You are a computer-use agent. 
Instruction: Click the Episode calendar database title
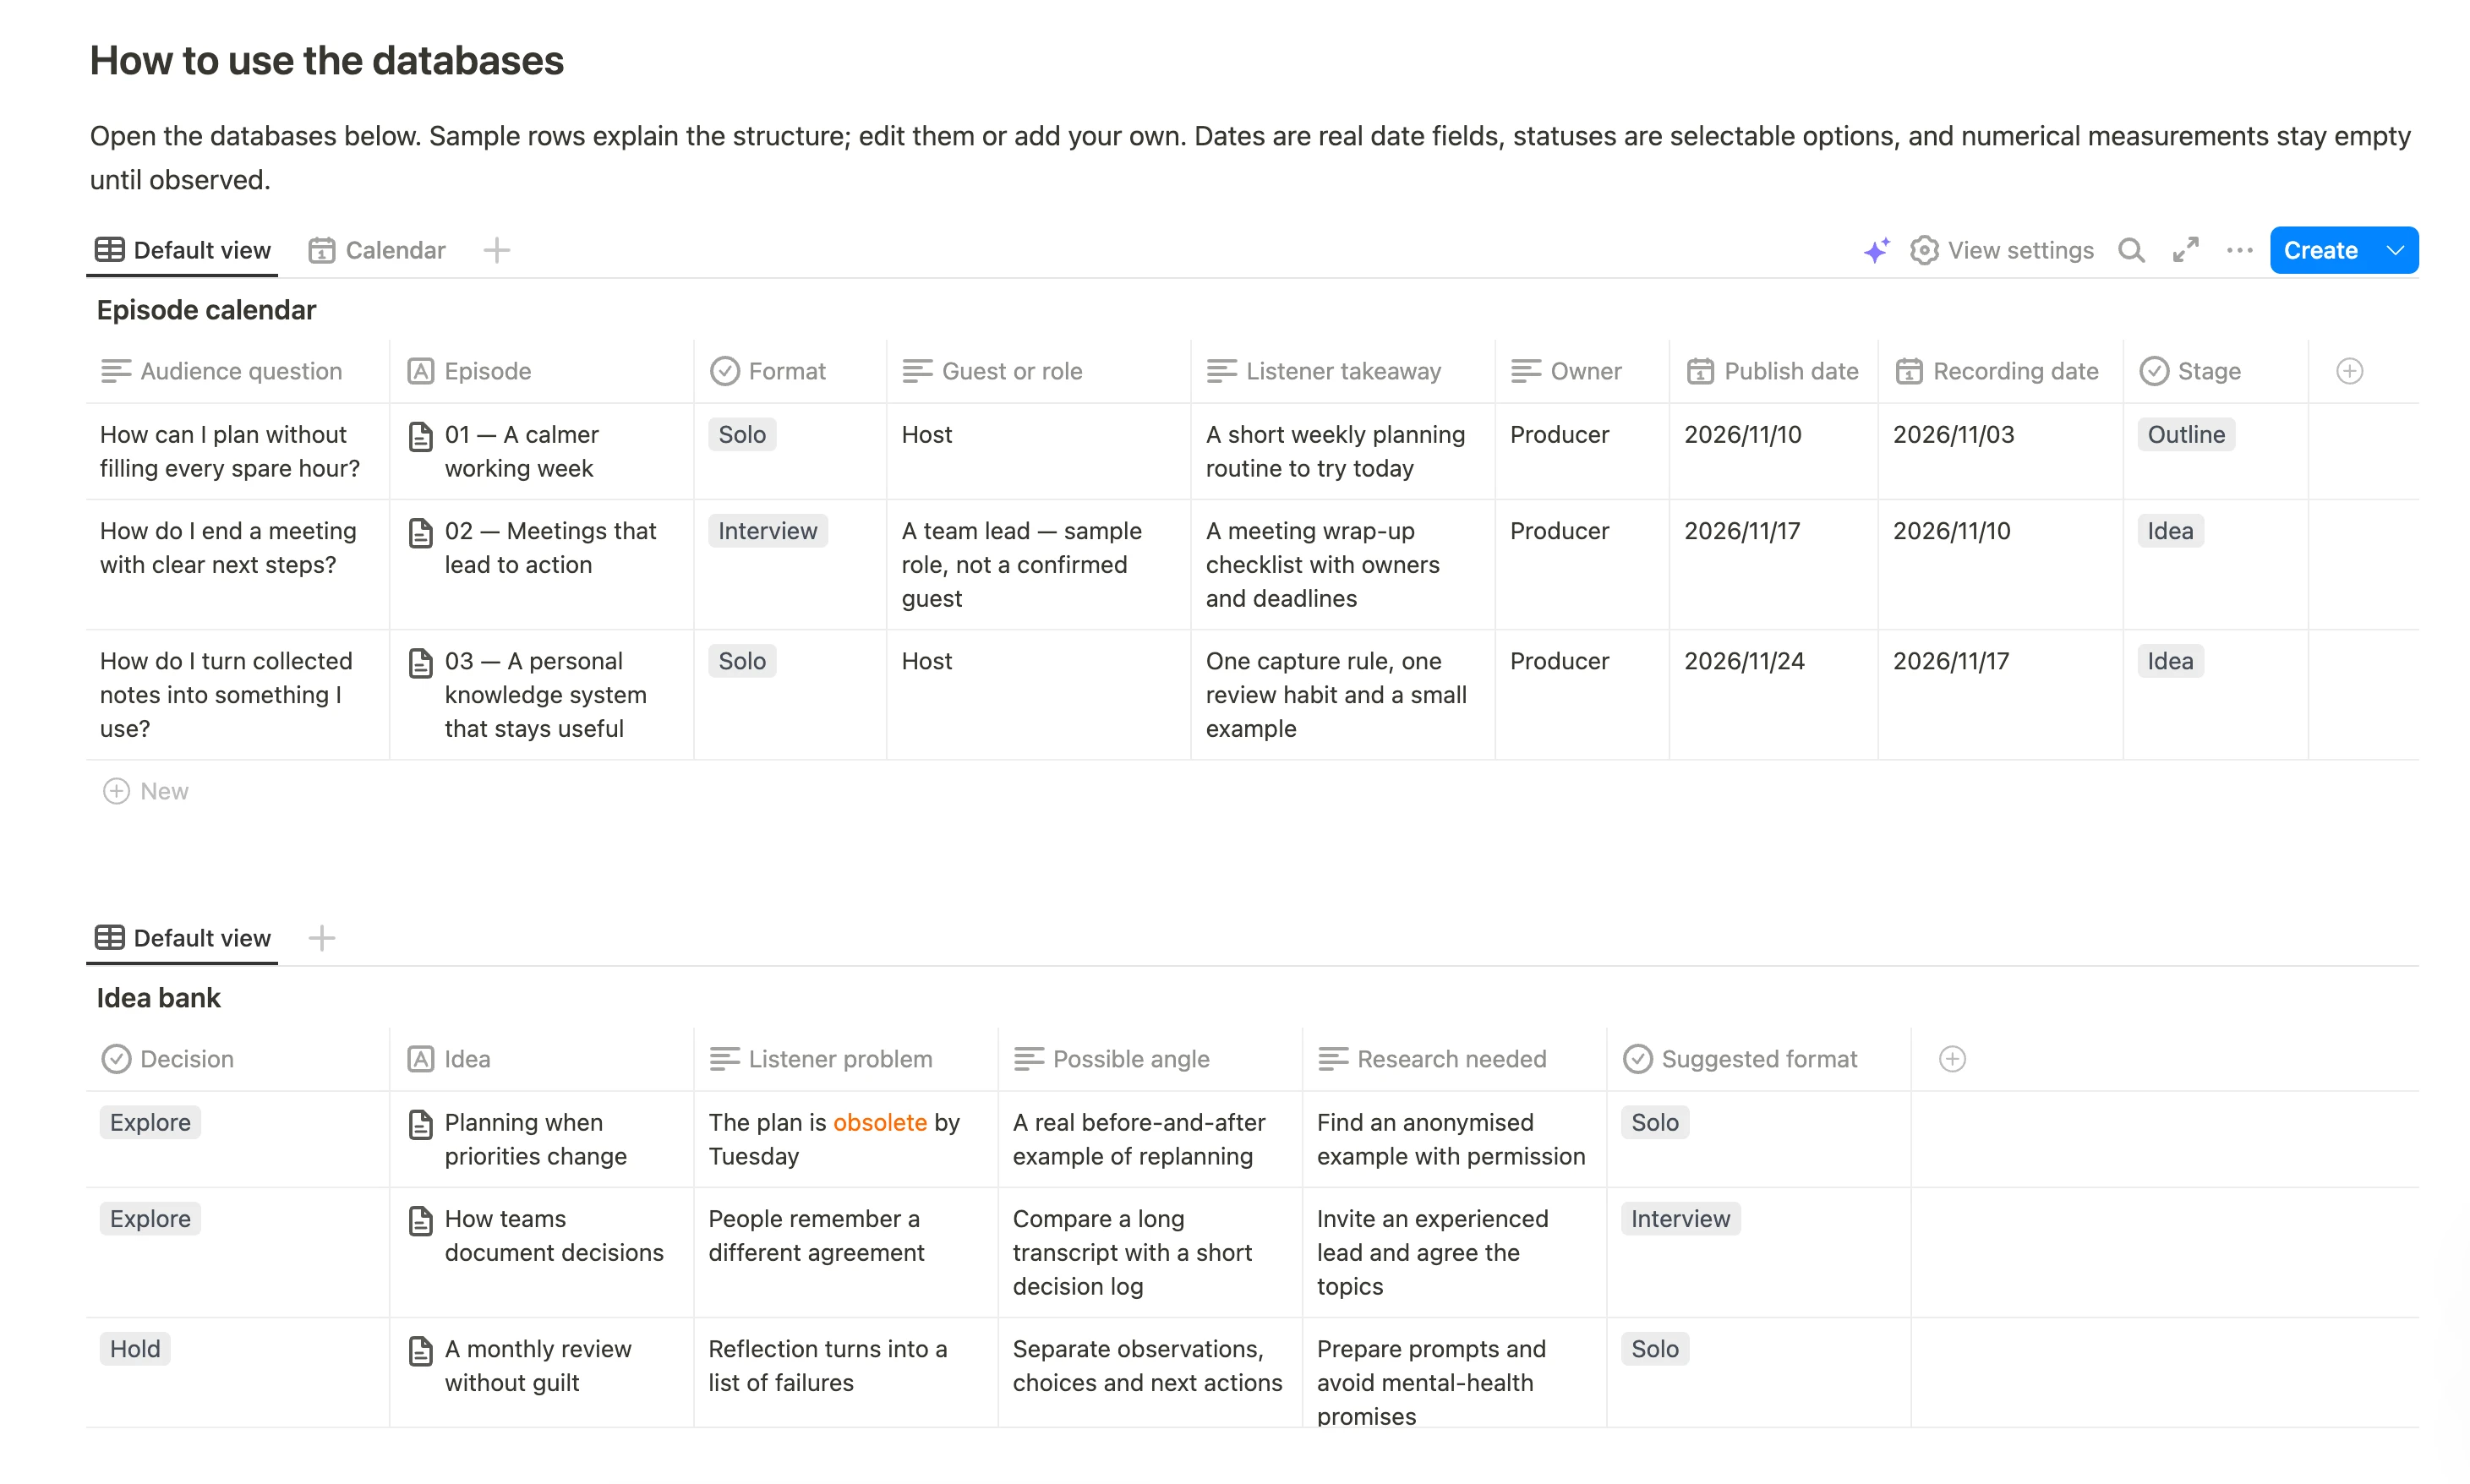click(x=206, y=310)
